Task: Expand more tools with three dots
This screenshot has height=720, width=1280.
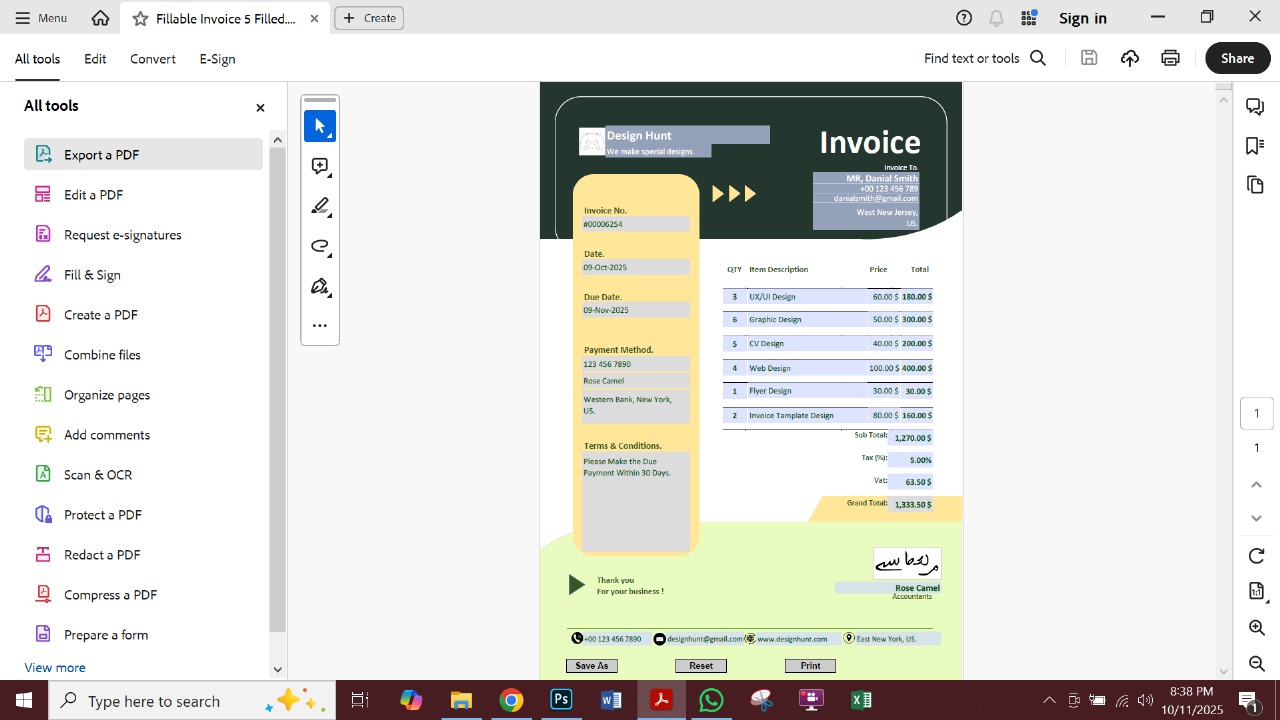Action: 320,325
